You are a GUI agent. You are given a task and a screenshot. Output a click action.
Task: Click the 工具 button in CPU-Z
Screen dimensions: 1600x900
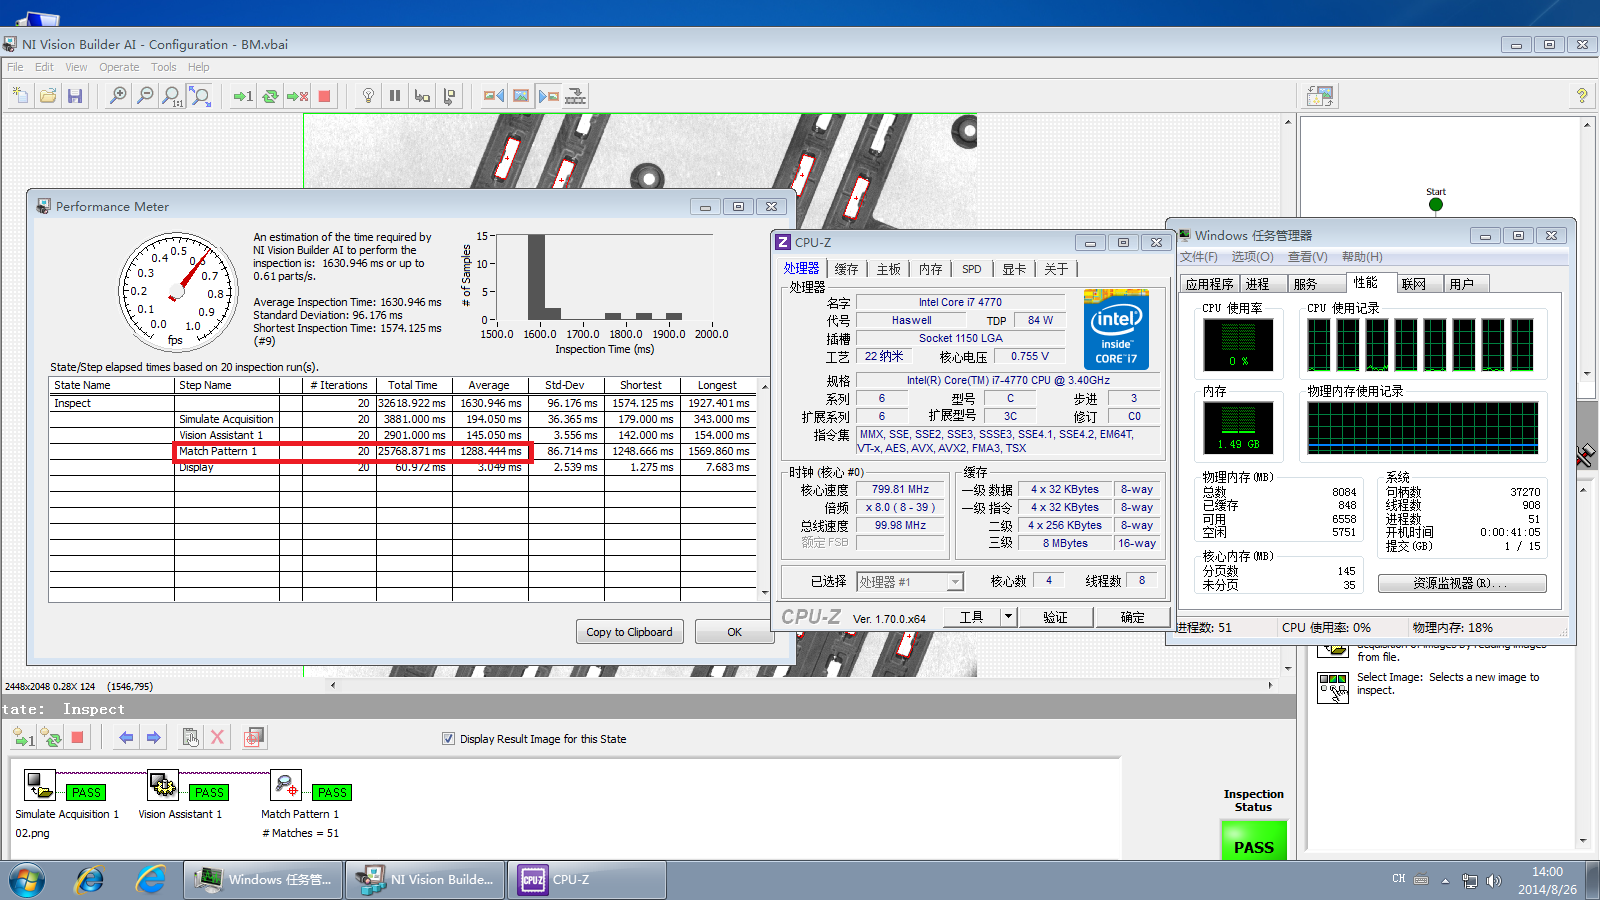pyautogui.click(x=972, y=617)
